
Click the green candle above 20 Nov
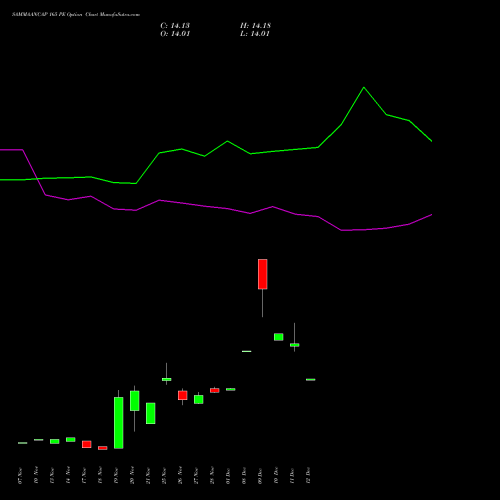(x=135, y=401)
